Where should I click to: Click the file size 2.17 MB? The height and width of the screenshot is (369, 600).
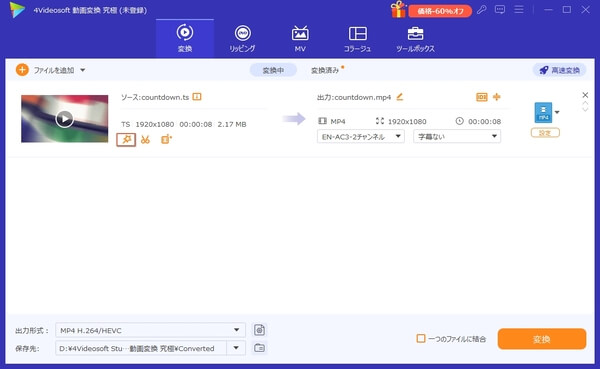point(232,124)
